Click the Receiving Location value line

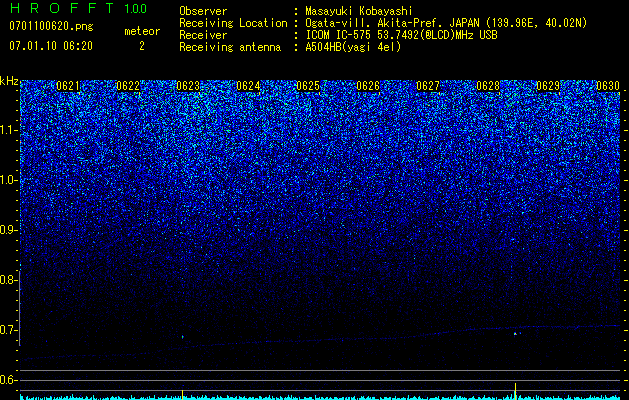[446, 23]
